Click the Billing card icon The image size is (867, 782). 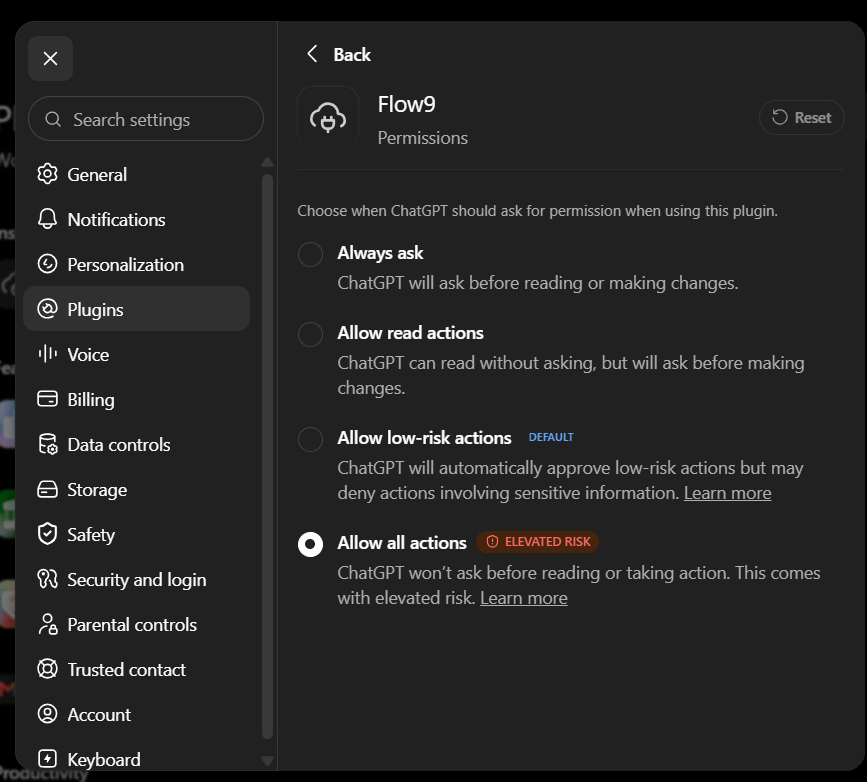tap(48, 399)
